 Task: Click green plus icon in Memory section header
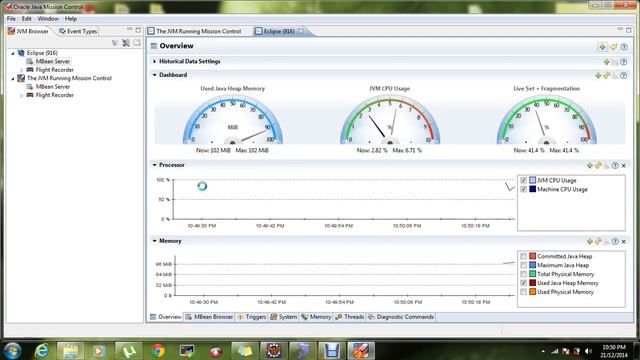tap(590, 241)
